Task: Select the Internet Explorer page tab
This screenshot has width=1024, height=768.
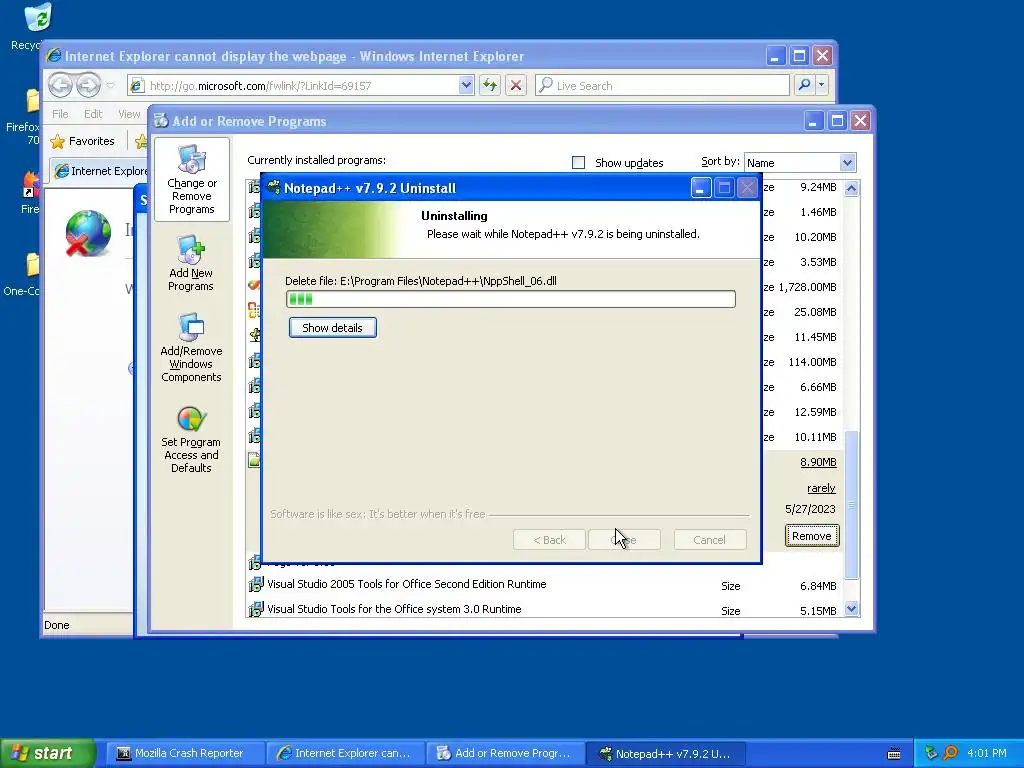Action: [100, 171]
